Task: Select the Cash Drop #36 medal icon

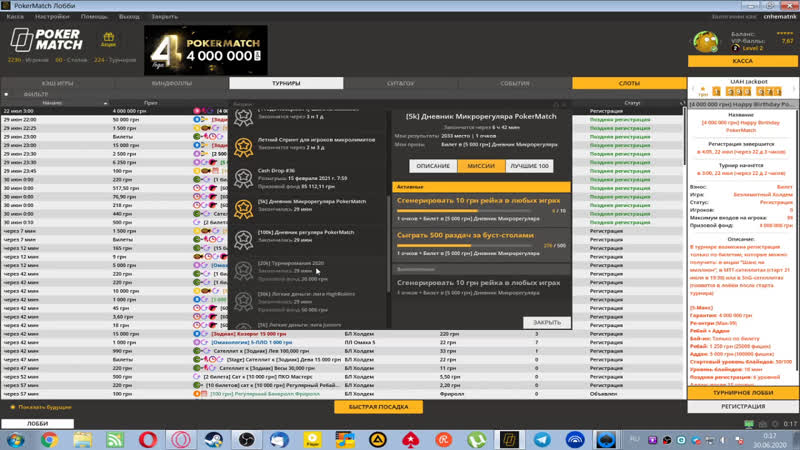Action: 243,179
